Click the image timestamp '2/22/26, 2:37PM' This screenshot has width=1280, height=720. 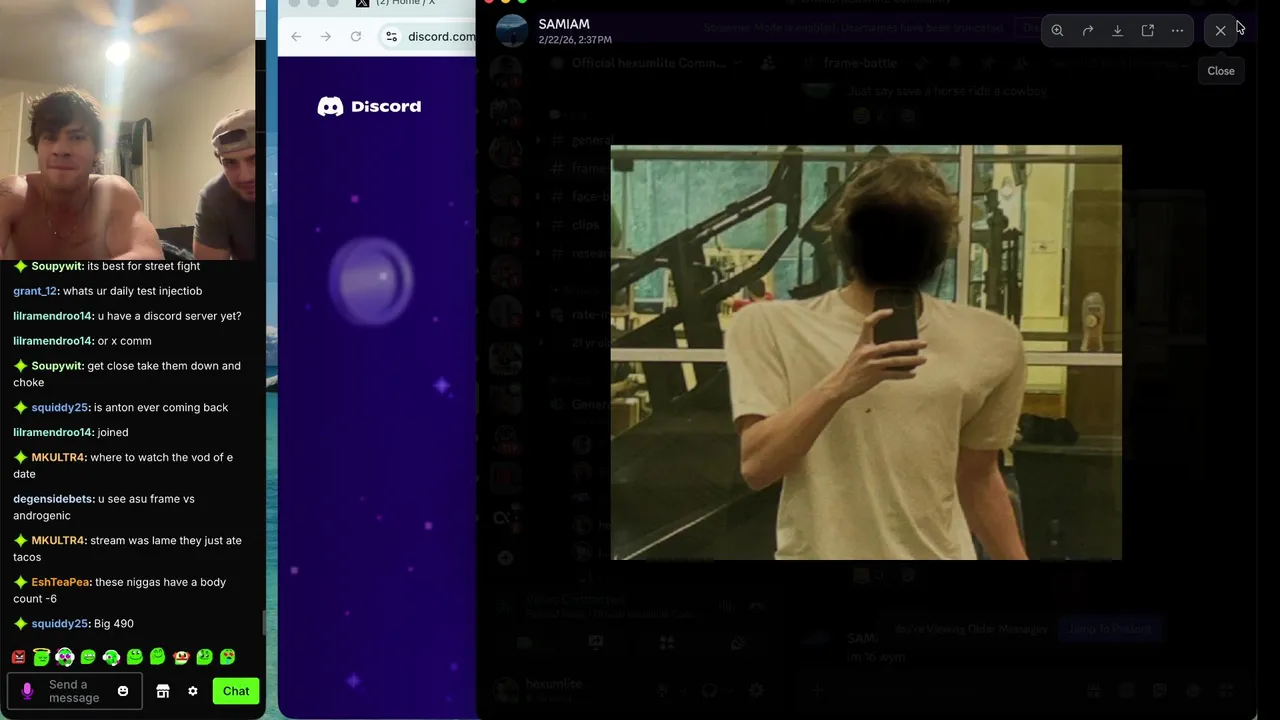575,40
